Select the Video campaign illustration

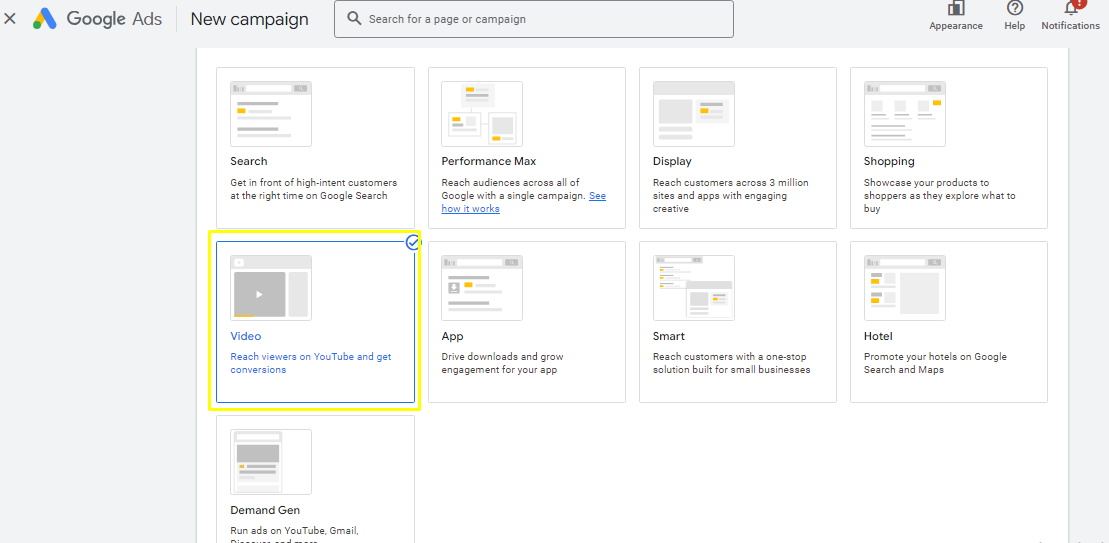coord(271,288)
